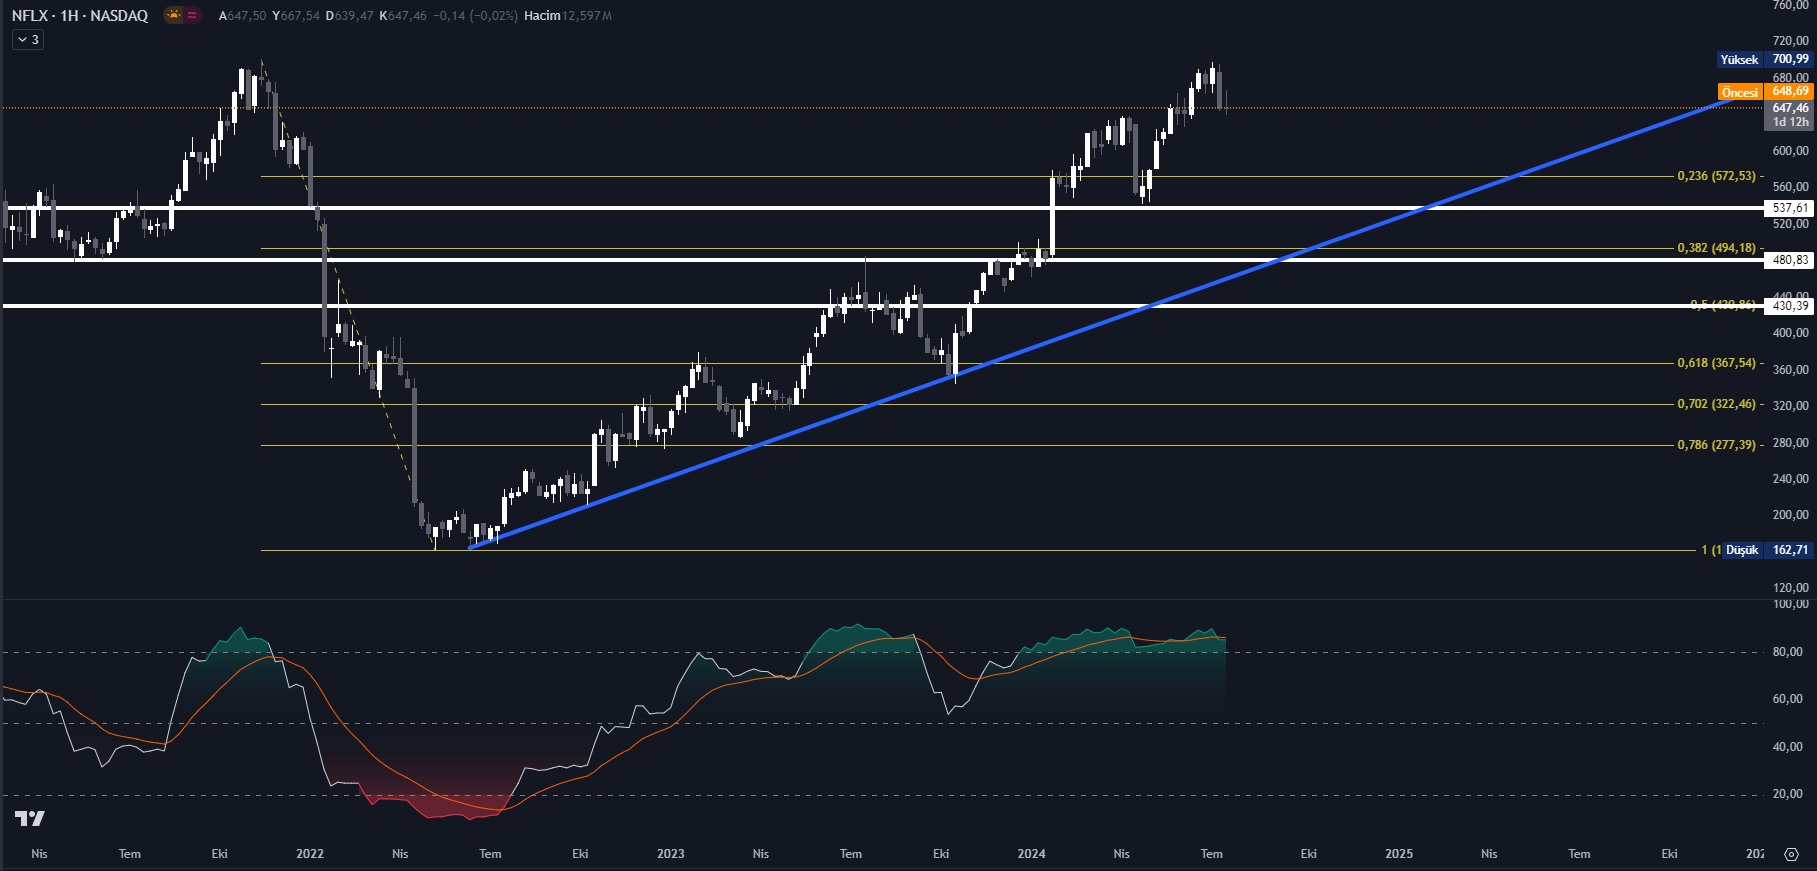
Task: Click the 80,00 oscillator scale label
Action: click(1788, 652)
